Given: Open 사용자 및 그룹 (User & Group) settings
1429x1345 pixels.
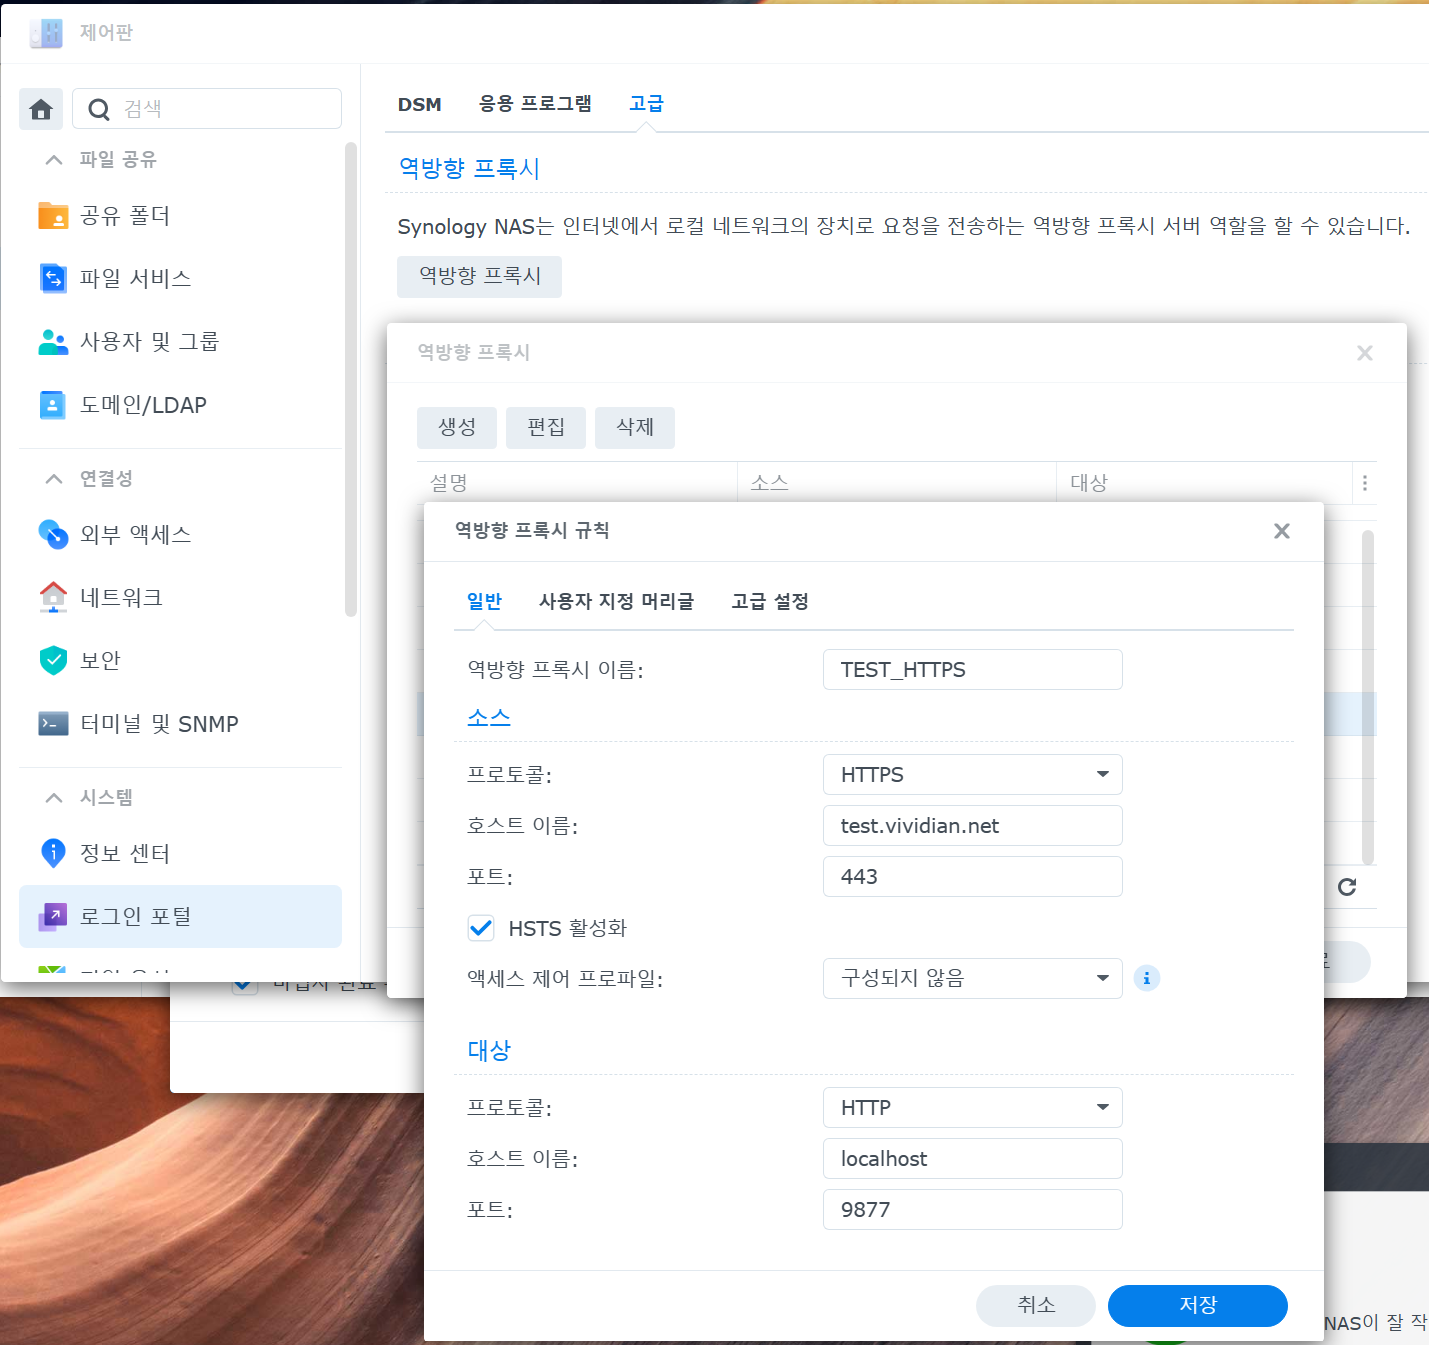Looking at the screenshot, I should point(149,342).
